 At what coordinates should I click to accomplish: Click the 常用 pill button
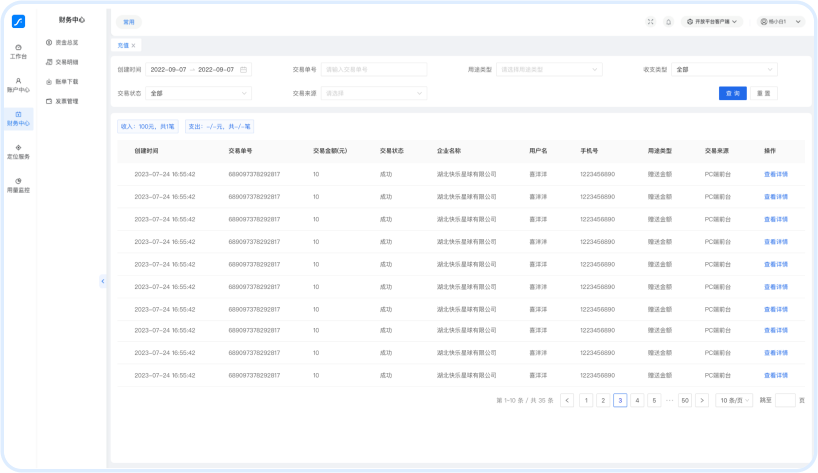pos(129,22)
